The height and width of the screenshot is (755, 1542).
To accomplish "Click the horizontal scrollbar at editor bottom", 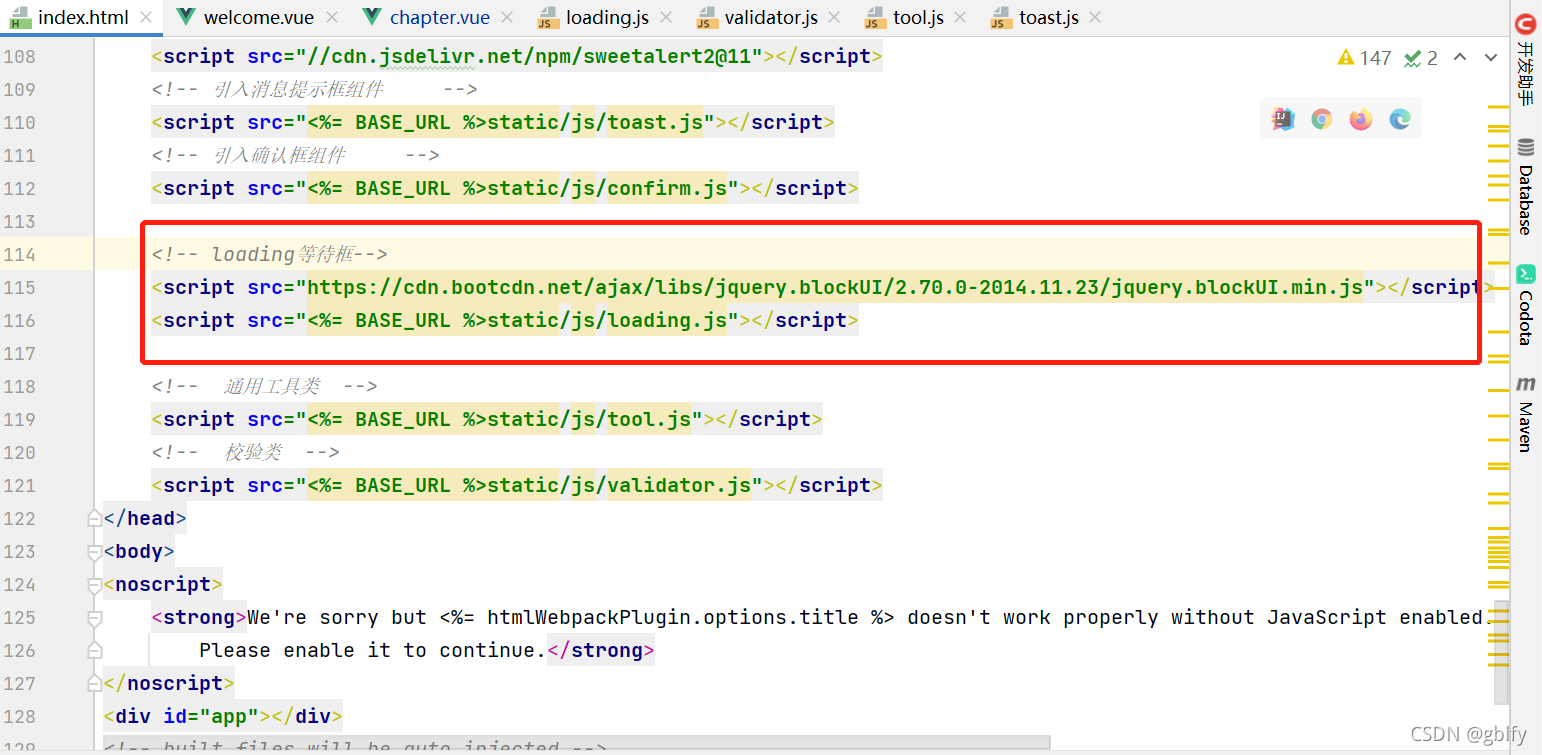I will pyautogui.click(x=575, y=742).
